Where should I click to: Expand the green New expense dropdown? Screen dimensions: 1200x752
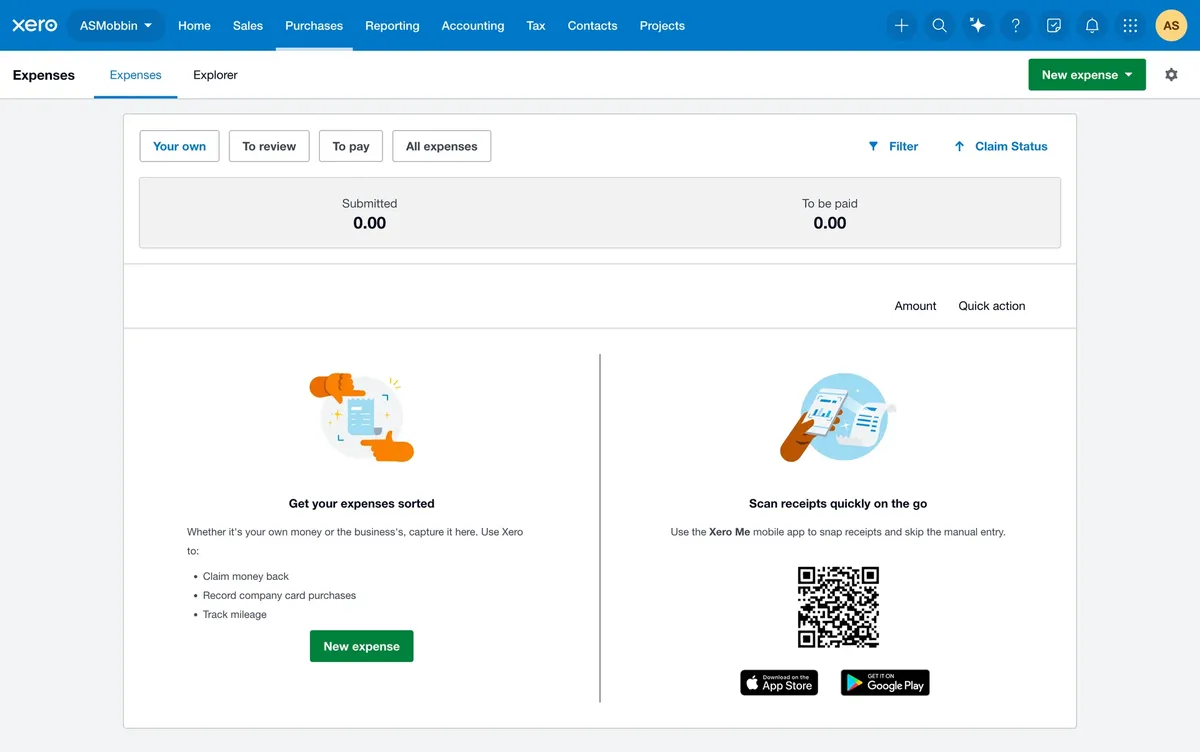point(1087,75)
